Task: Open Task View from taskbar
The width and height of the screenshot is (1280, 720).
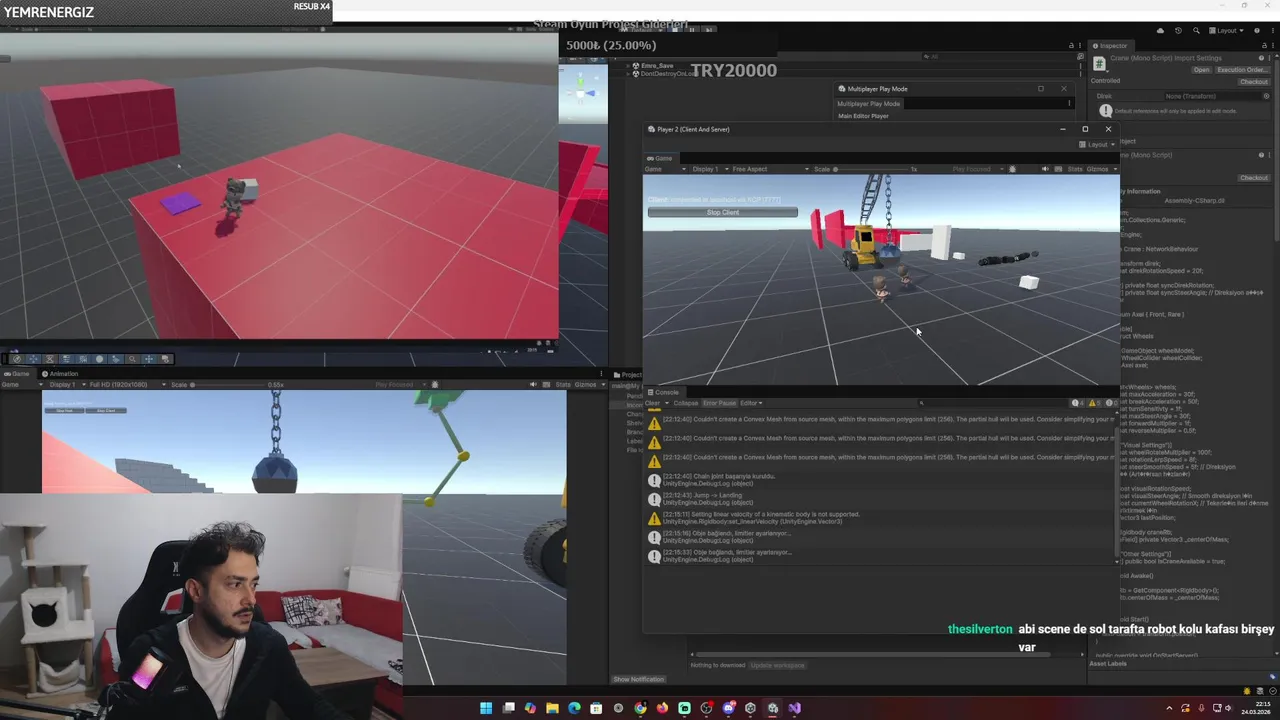Action: point(508,708)
